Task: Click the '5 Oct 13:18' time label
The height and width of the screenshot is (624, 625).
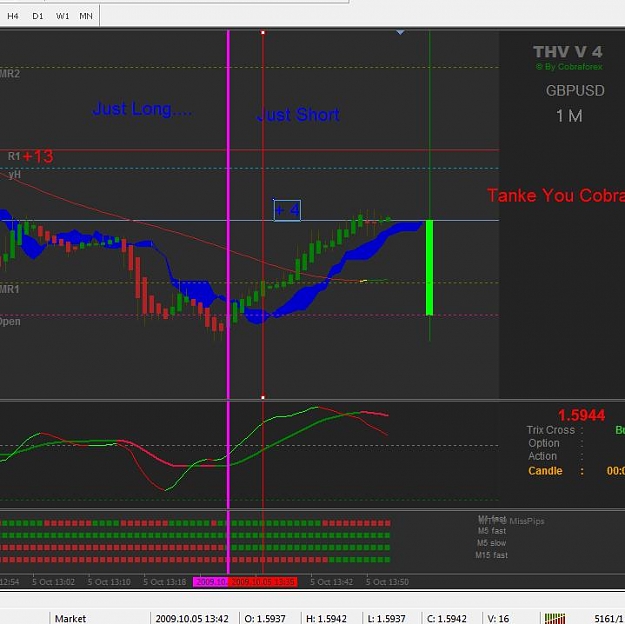Action: [165, 582]
